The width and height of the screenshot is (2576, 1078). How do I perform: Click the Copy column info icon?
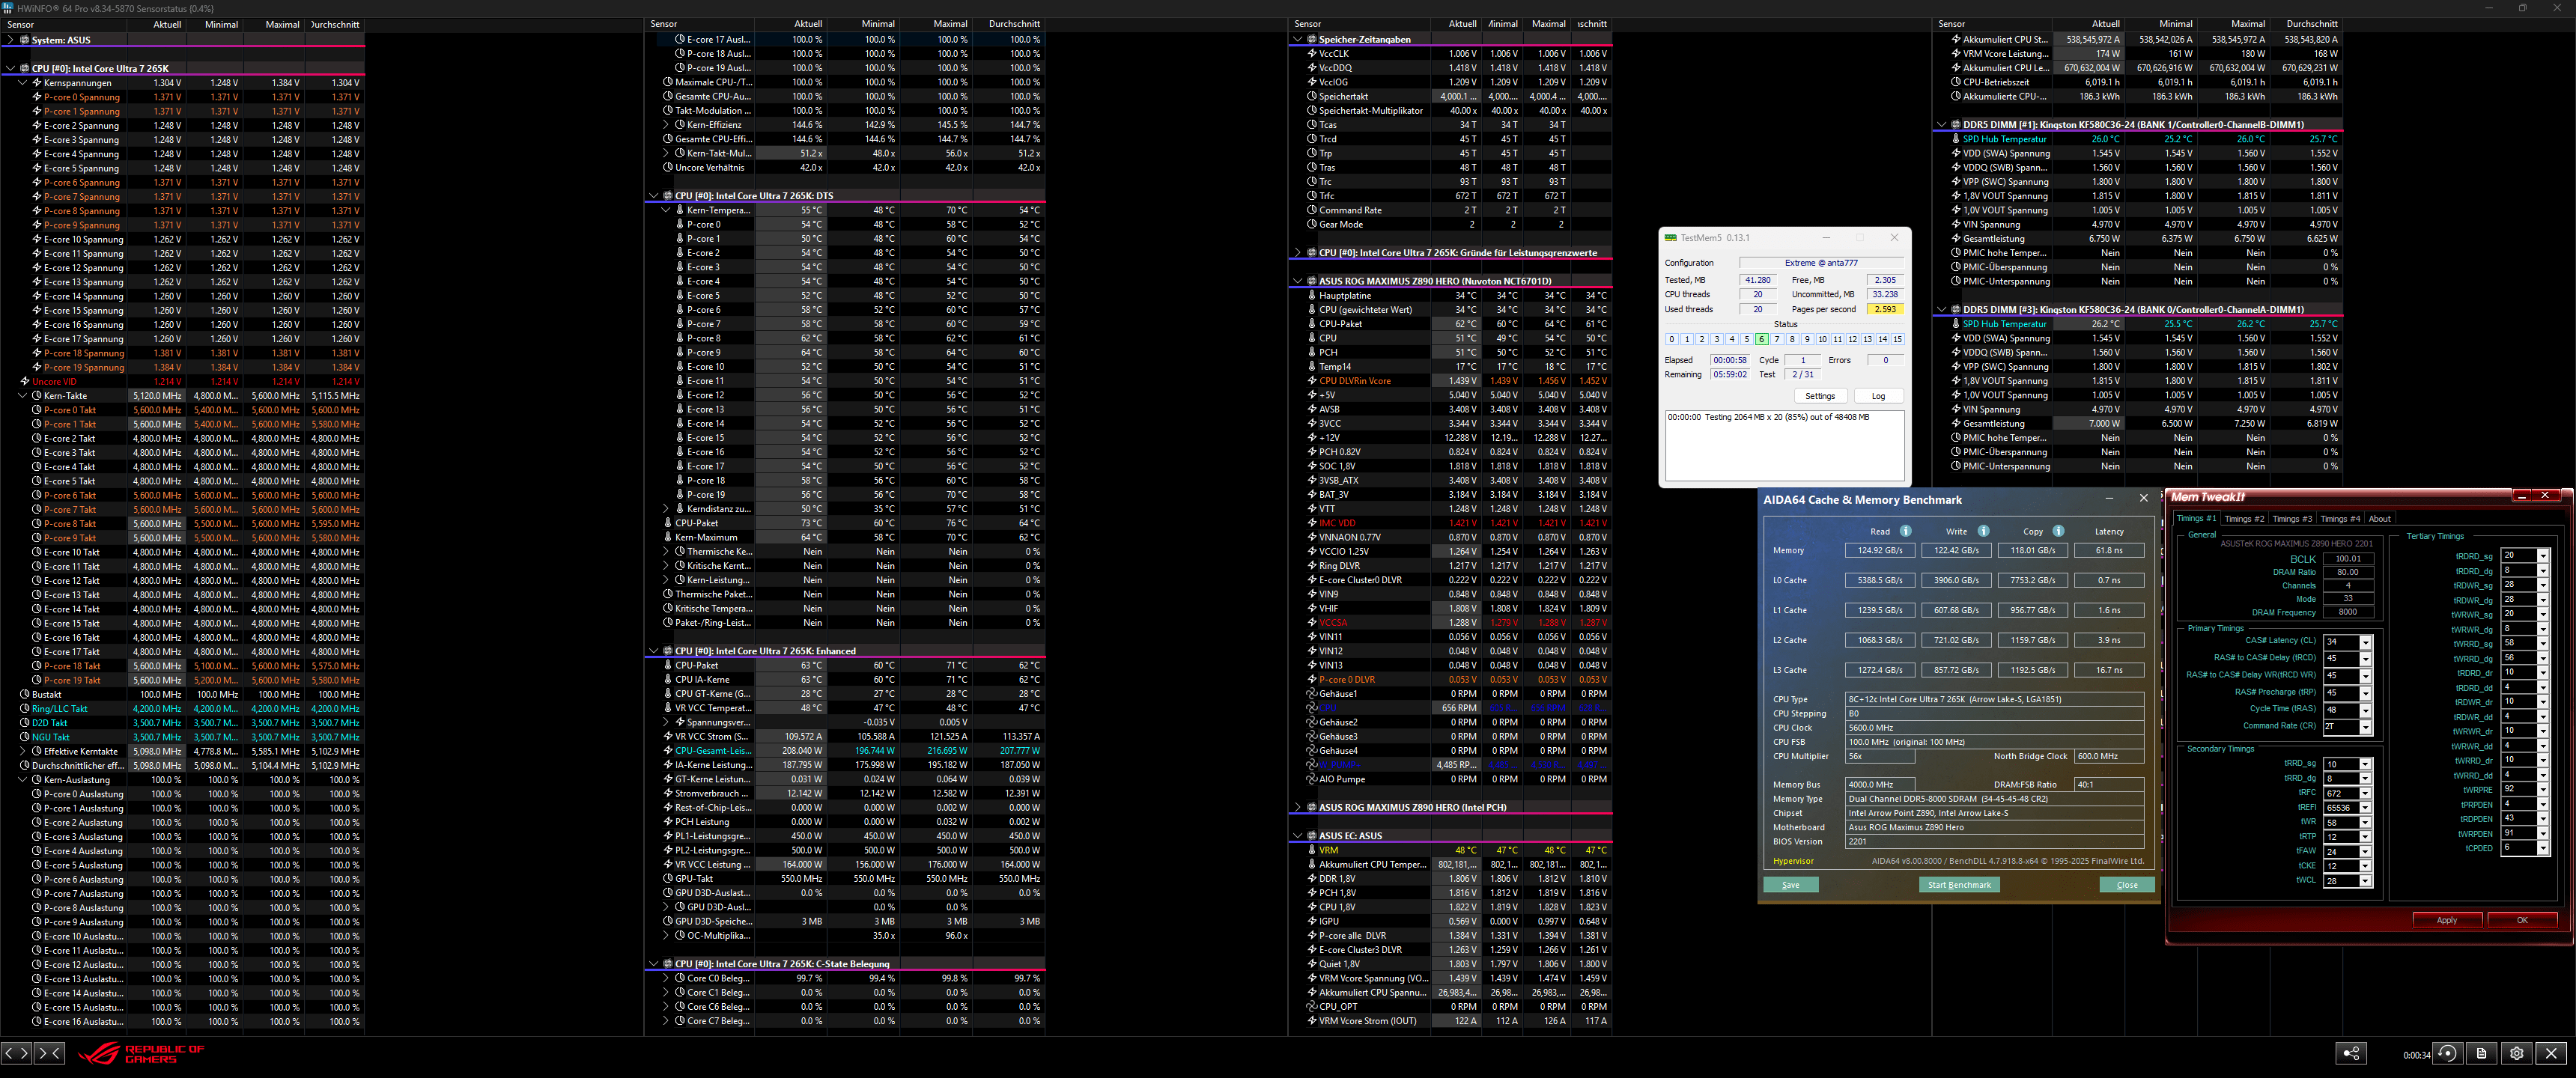pos(2058,531)
